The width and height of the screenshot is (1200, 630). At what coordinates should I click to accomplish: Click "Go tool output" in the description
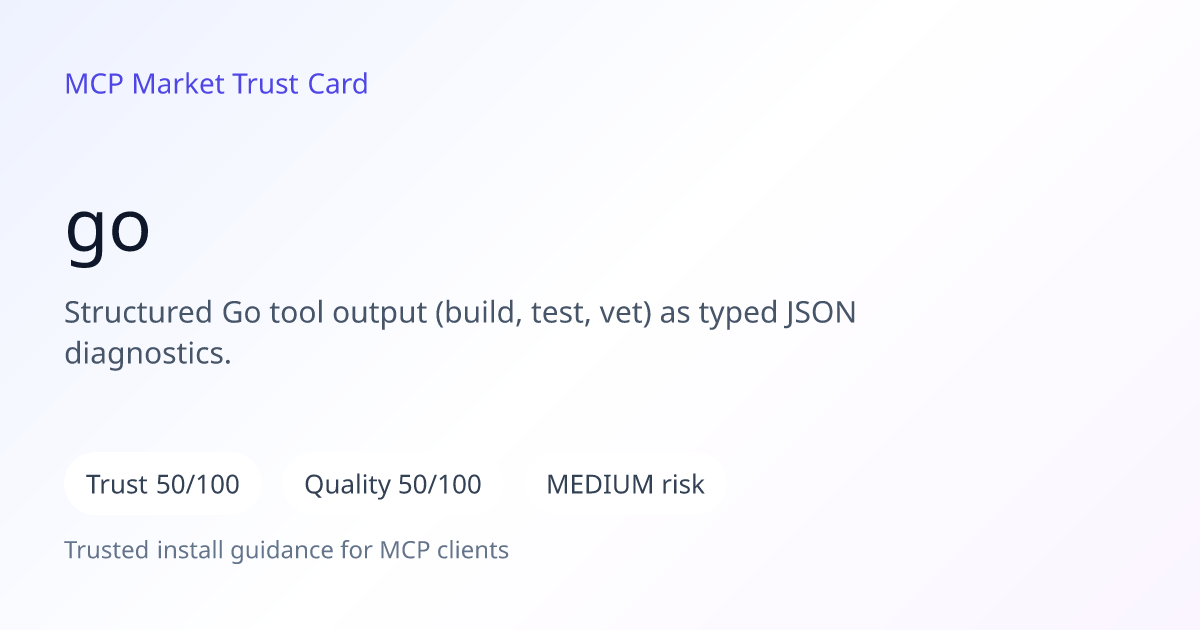[324, 314]
